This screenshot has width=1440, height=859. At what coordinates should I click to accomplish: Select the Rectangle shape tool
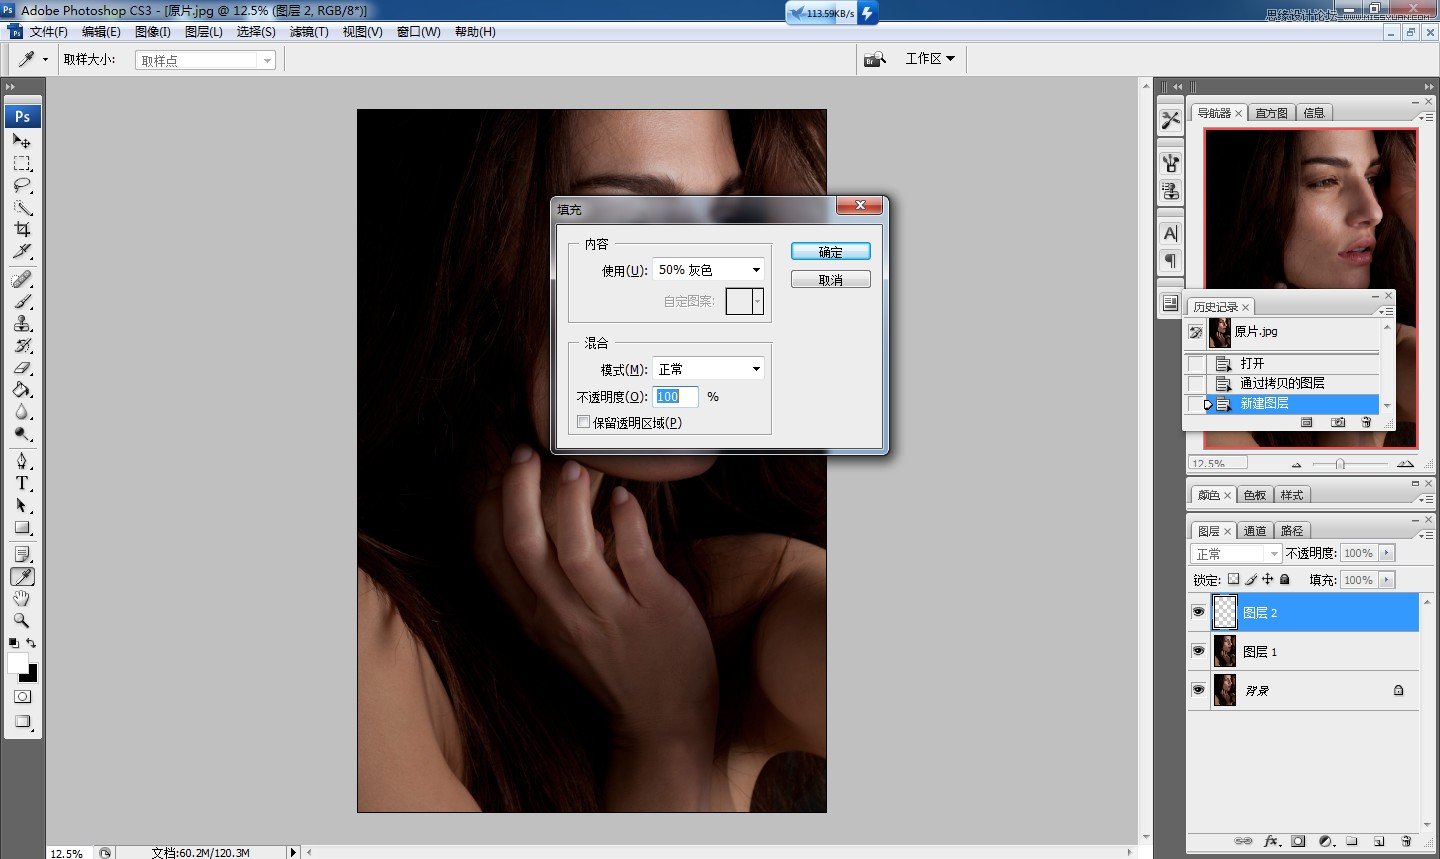coord(22,527)
